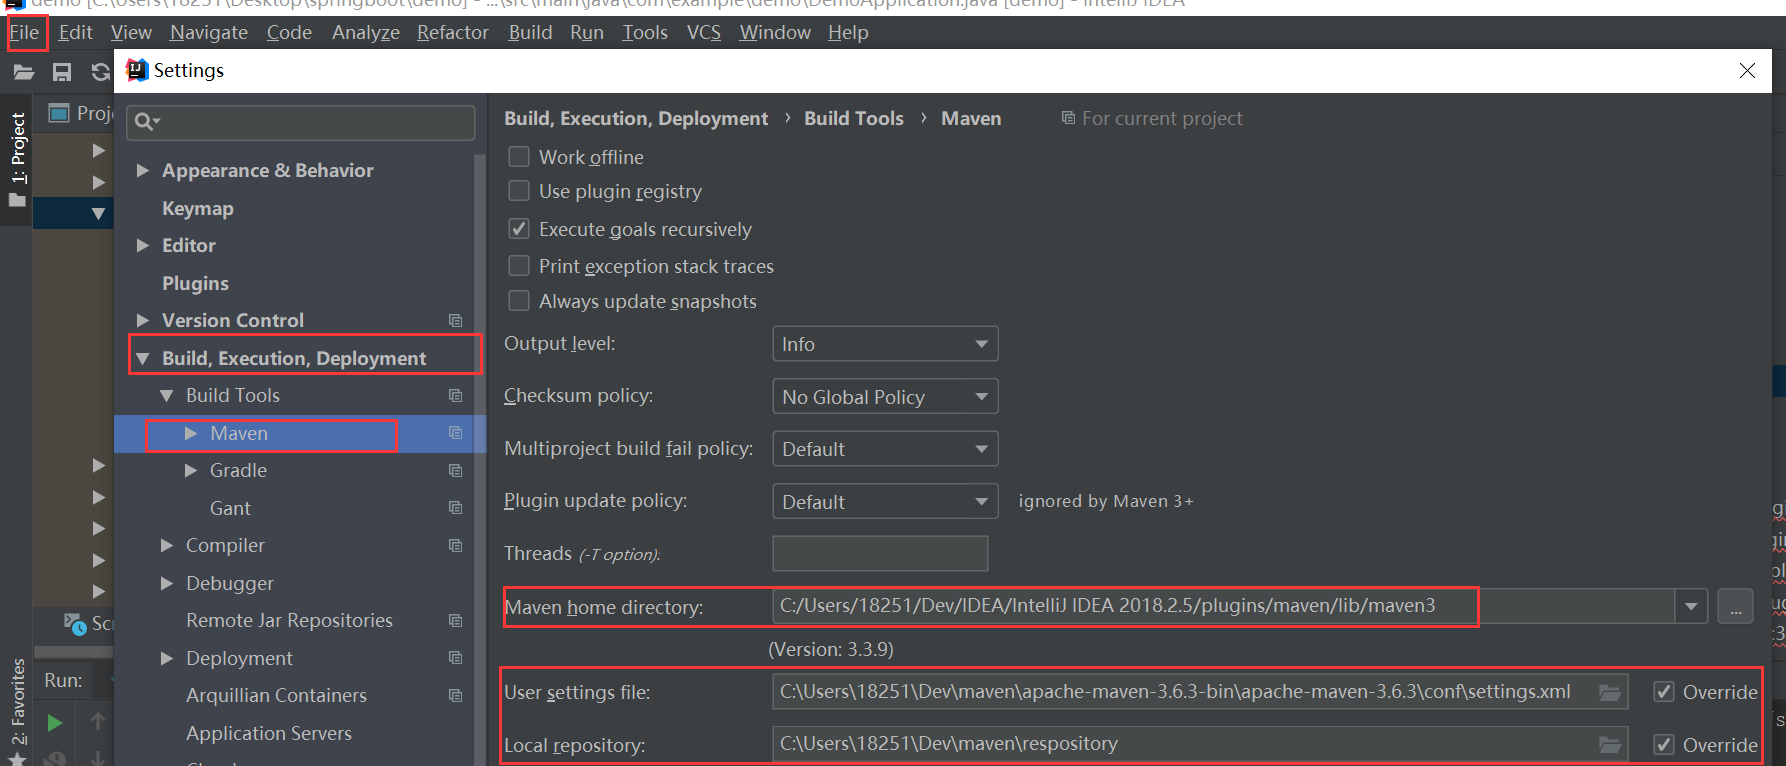Click the project-level icon next to Arquillian Containers

click(x=456, y=696)
